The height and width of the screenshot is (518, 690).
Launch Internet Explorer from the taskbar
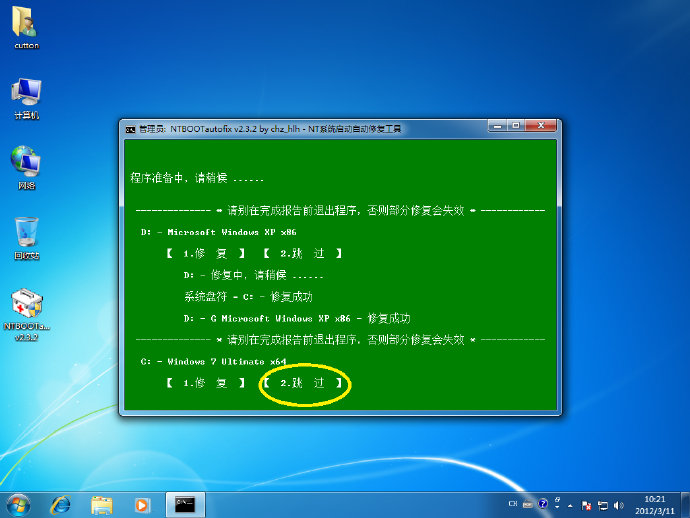click(x=61, y=505)
